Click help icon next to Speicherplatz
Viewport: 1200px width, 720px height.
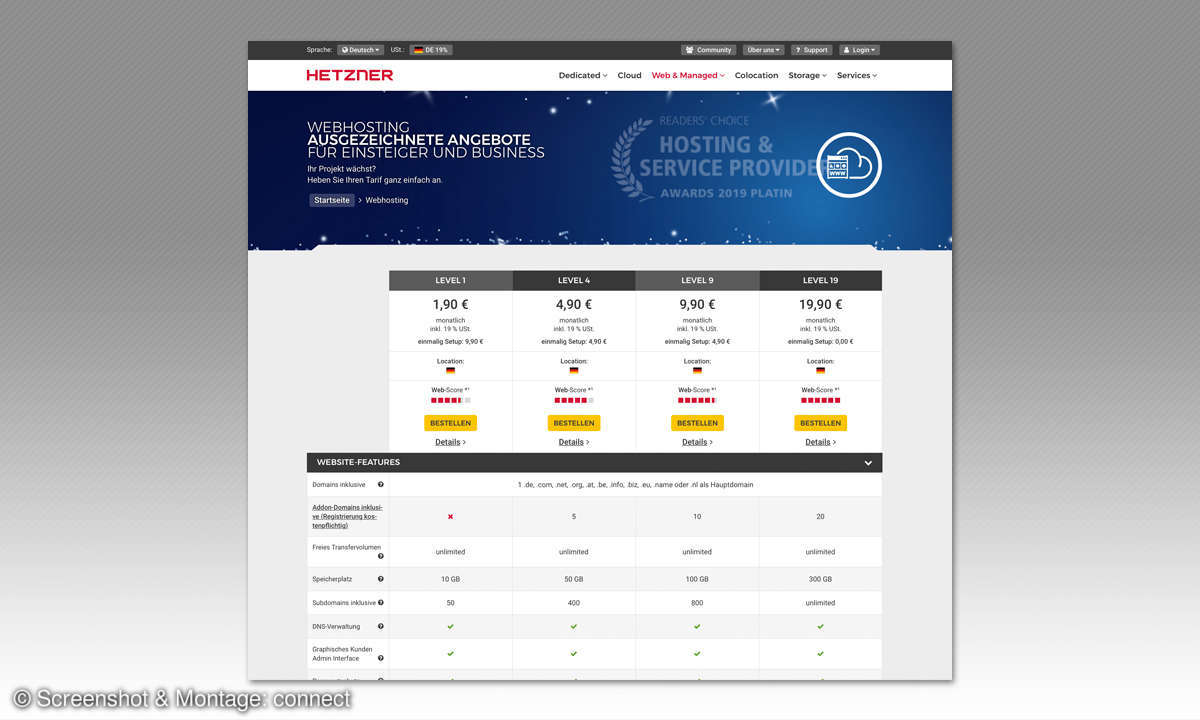coord(380,579)
